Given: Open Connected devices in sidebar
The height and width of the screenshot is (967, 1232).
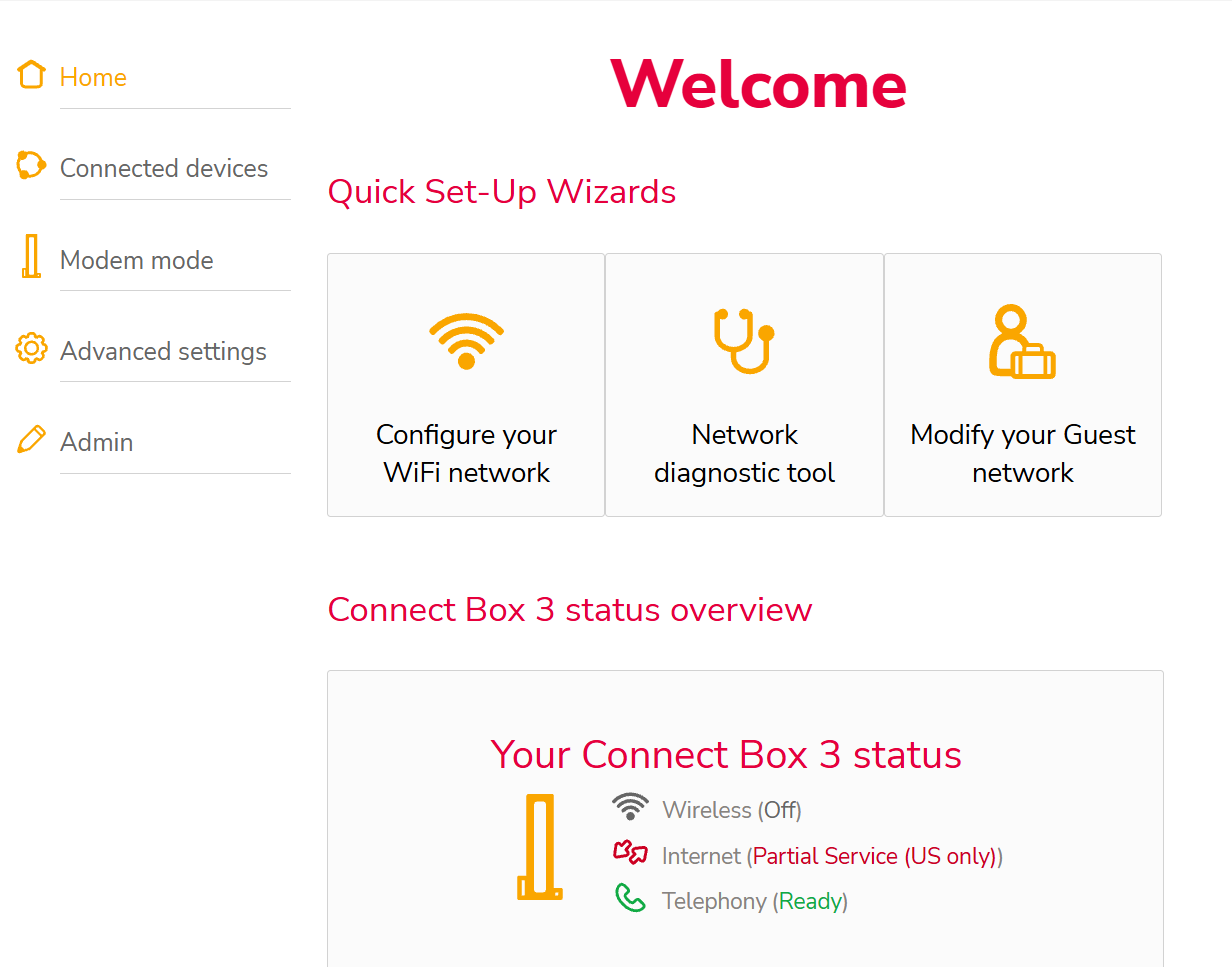Looking at the screenshot, I should 164,168.
